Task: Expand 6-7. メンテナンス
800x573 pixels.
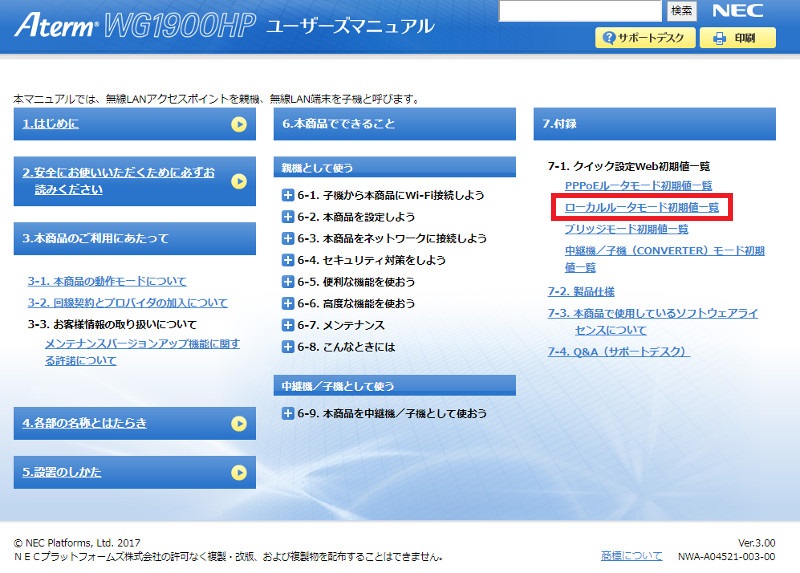Action: tap(288, 325)
